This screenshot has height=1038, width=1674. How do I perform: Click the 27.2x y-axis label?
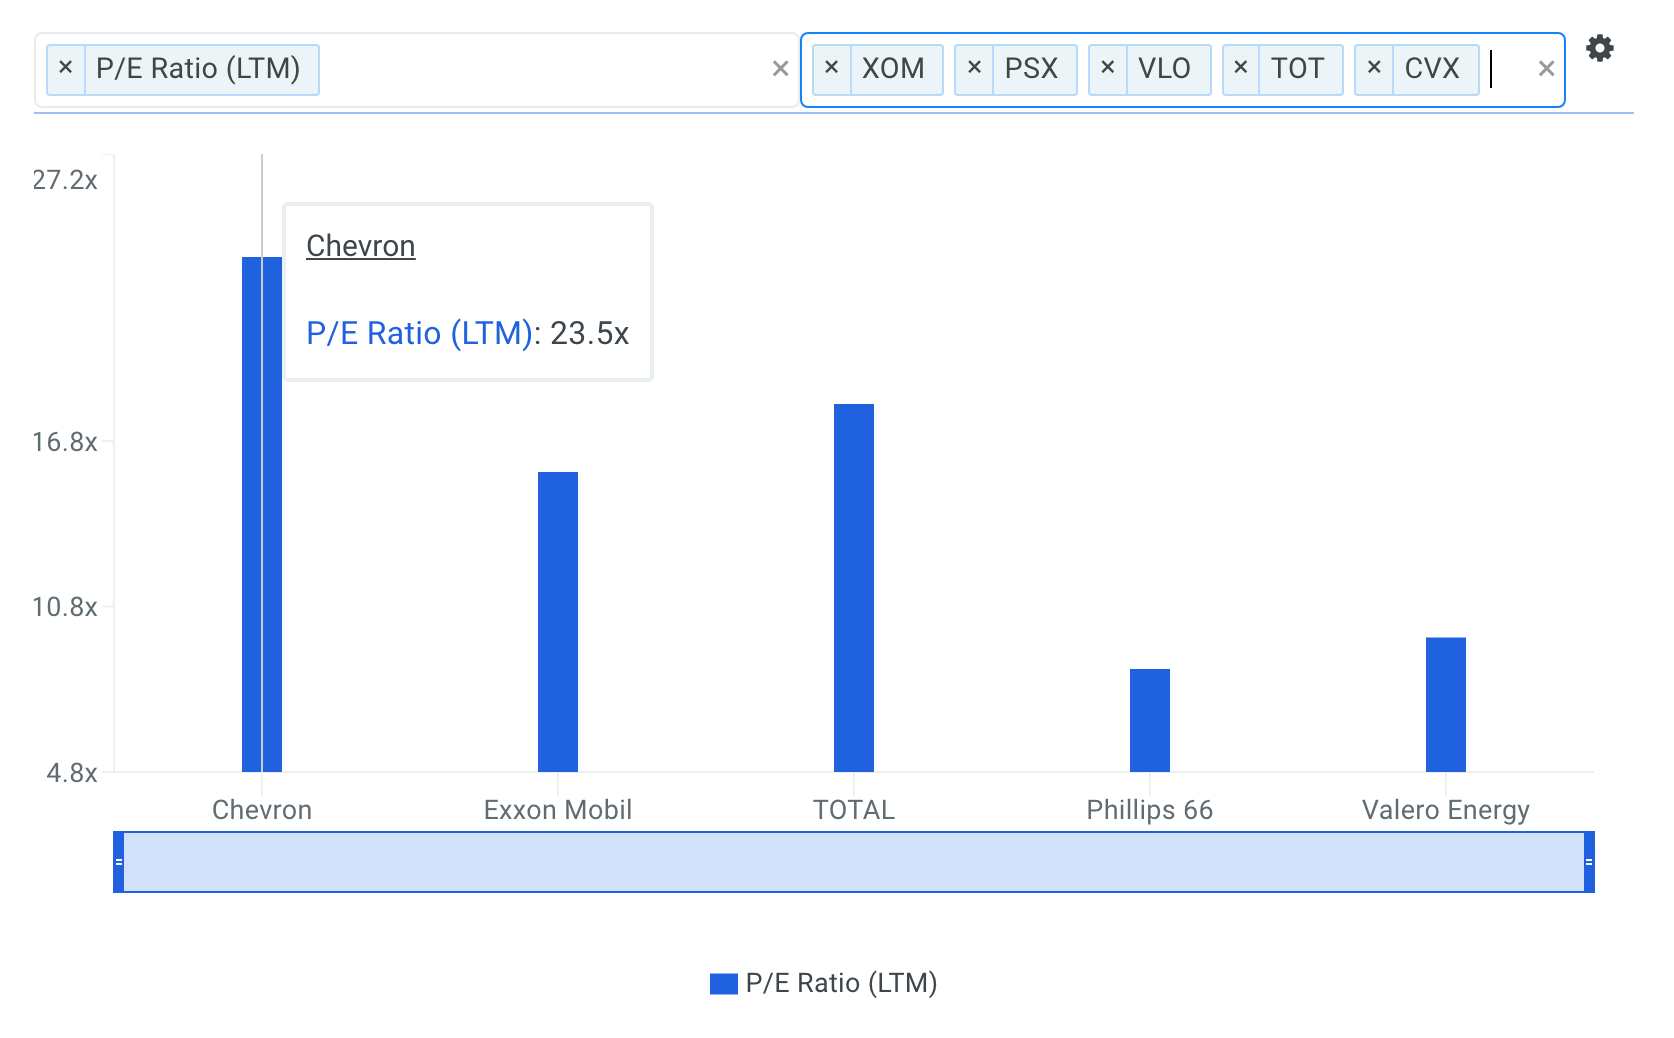tap(65, 180)
